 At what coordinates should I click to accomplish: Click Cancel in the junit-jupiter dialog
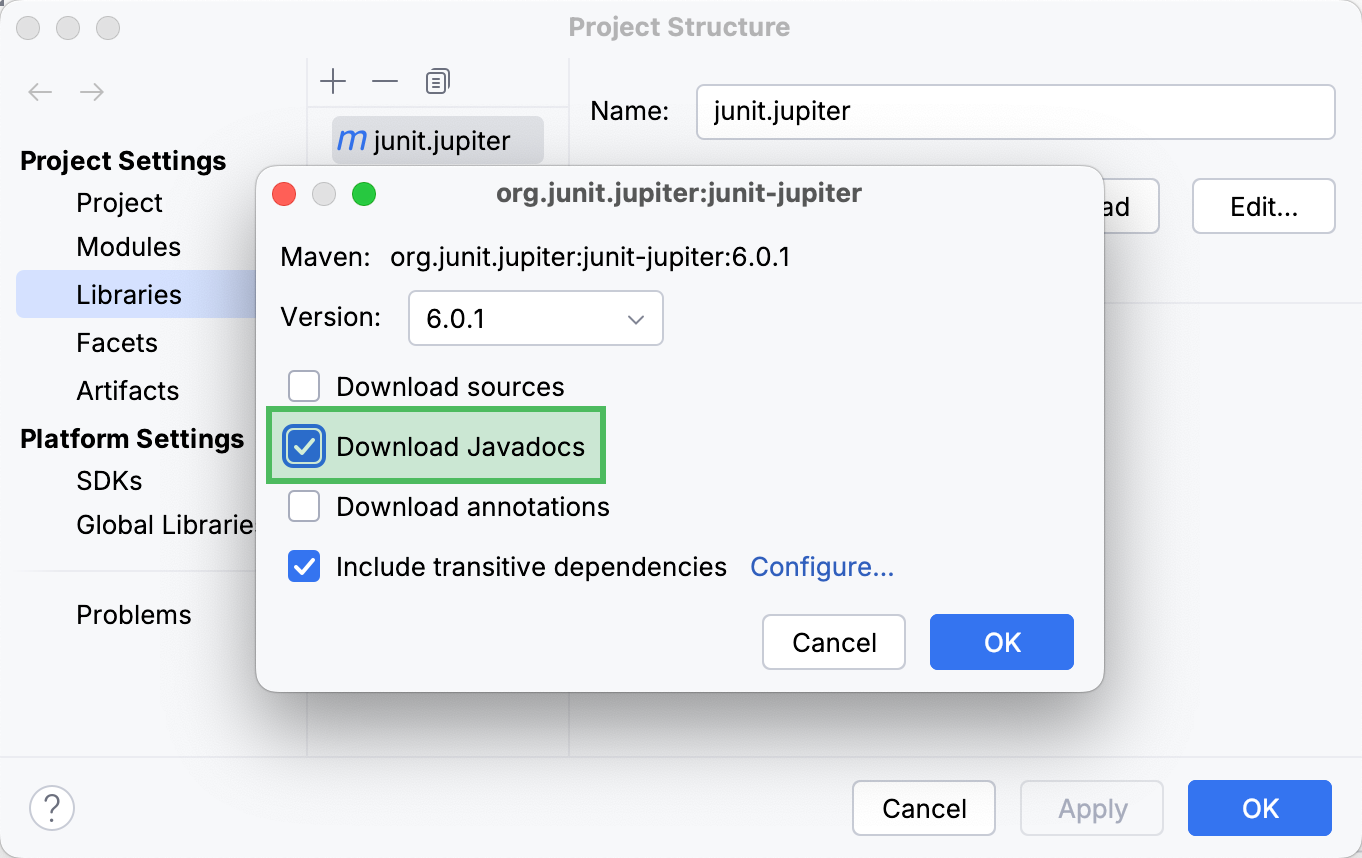[x=833, y=642]
